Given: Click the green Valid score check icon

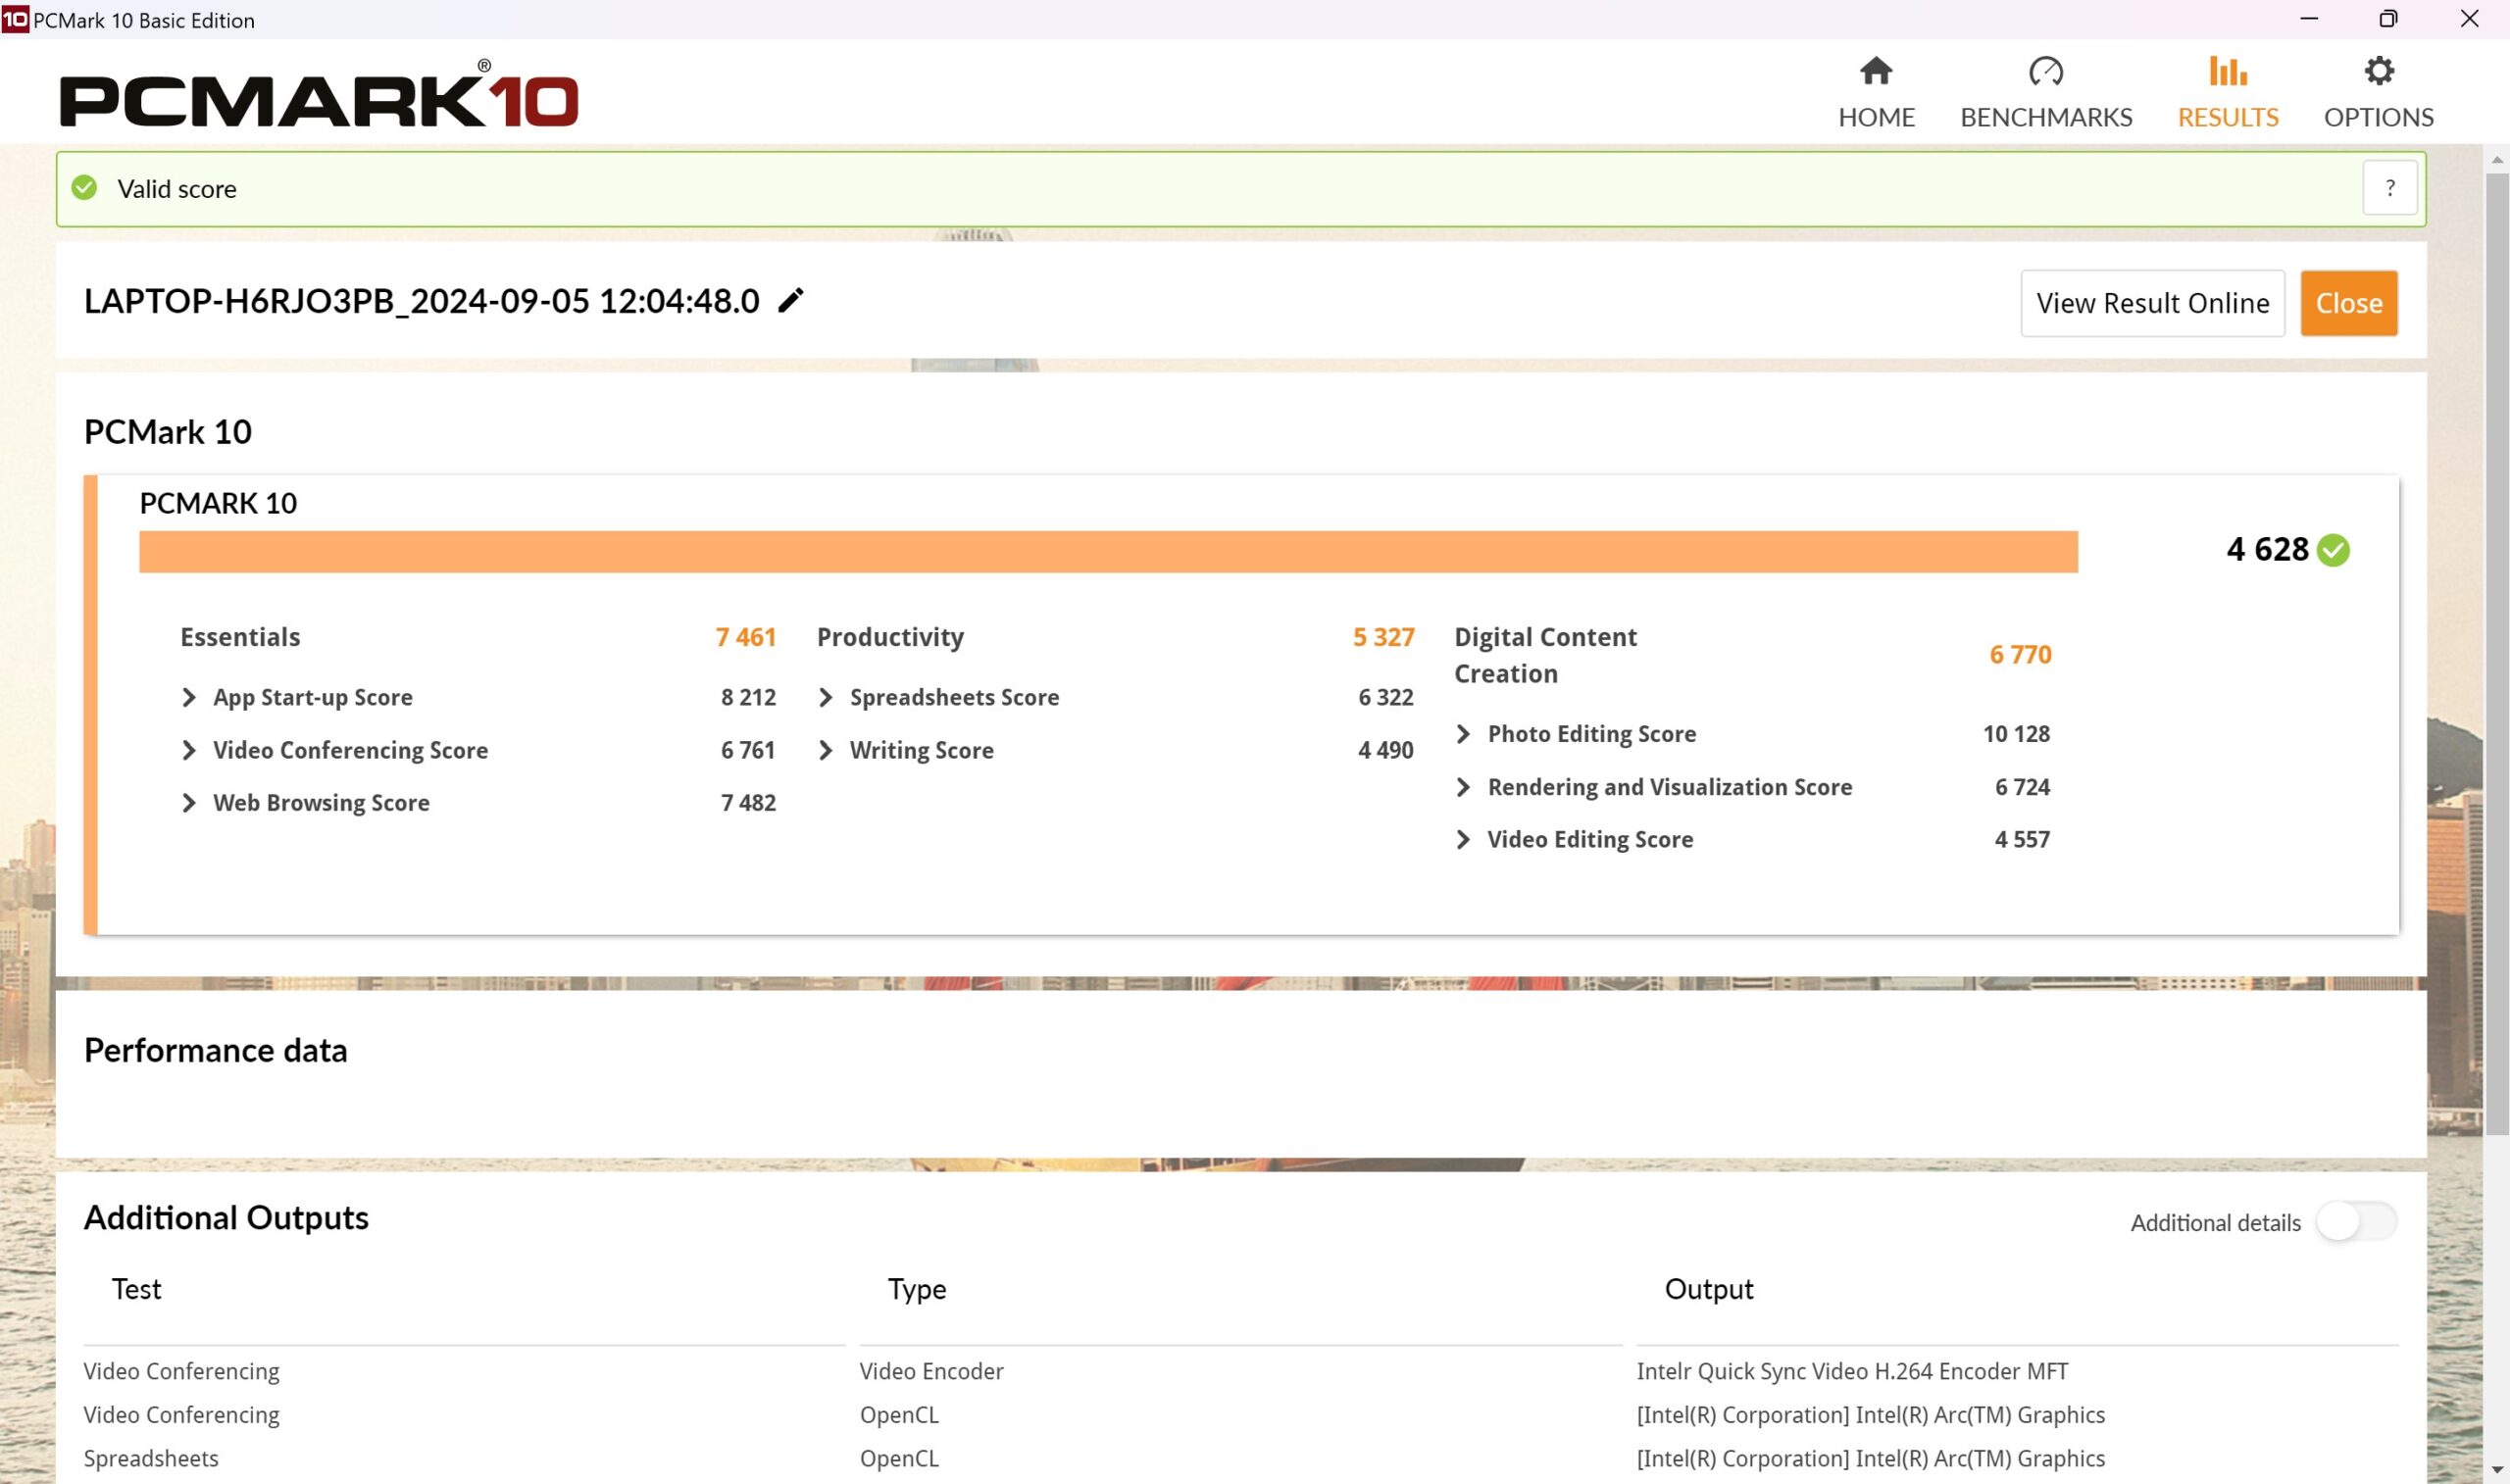Looking at the screenshot, I should tap(85, 188).
